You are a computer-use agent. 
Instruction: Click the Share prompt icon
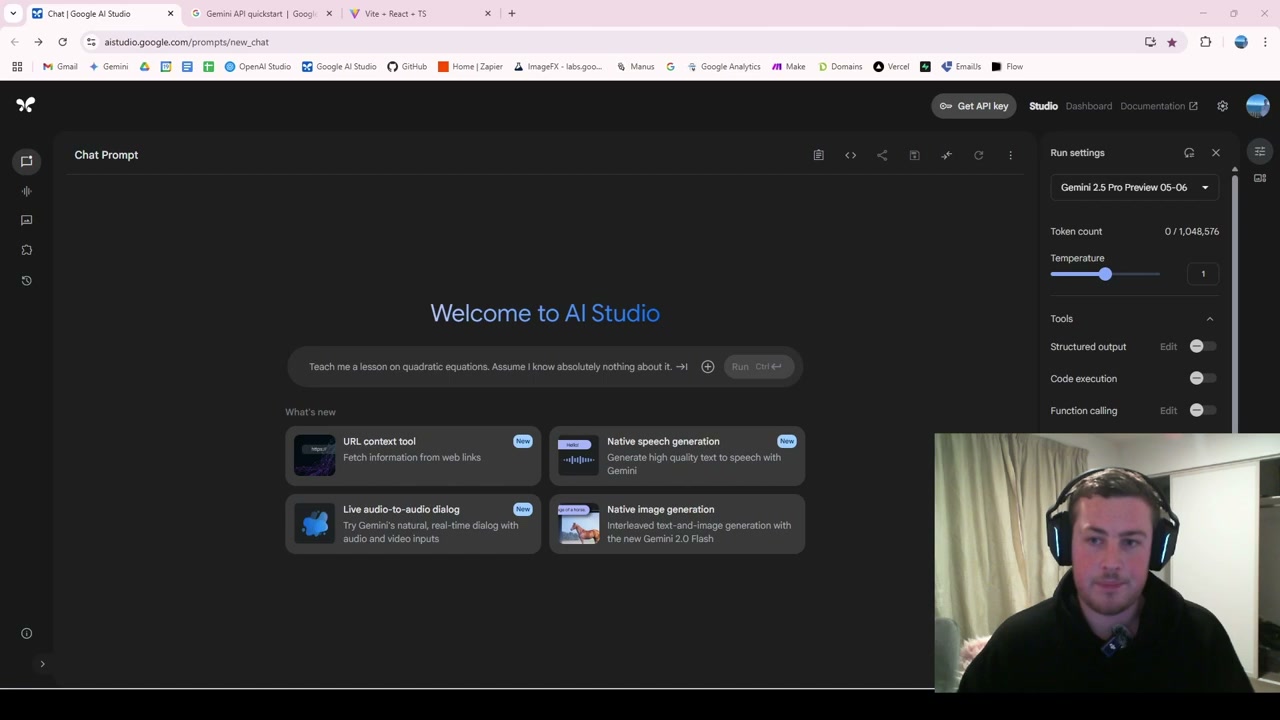882,155
